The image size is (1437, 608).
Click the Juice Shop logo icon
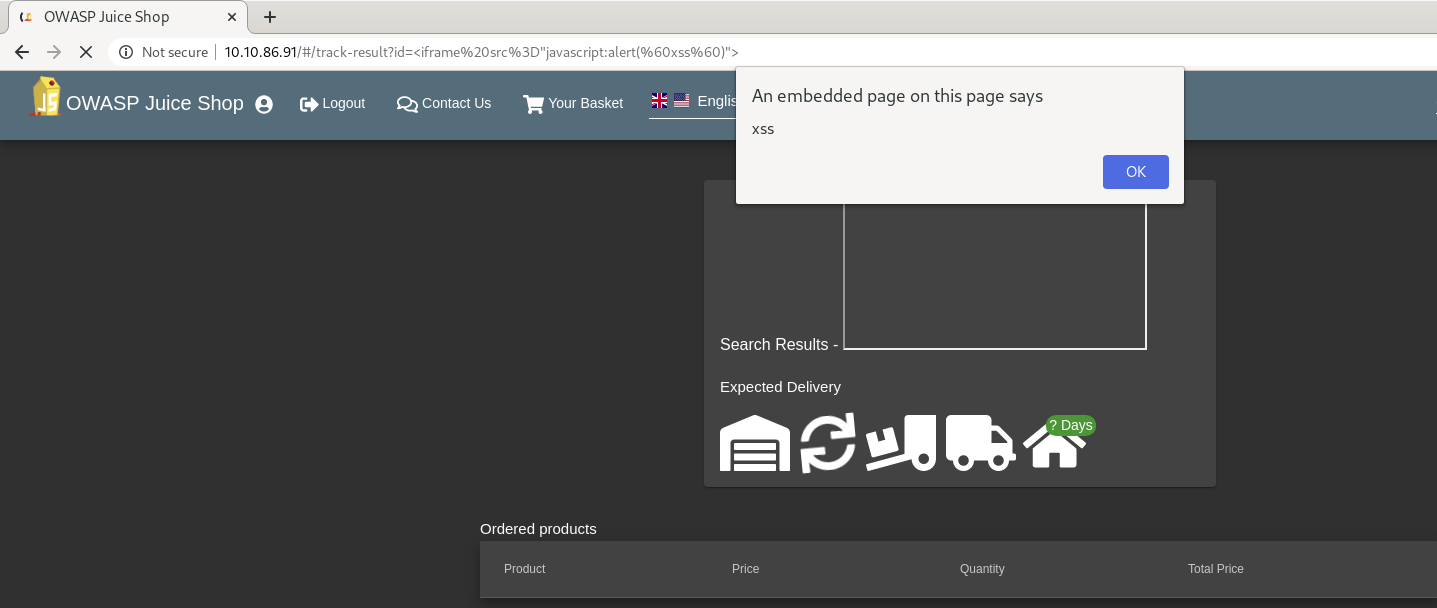coord(46,98)
